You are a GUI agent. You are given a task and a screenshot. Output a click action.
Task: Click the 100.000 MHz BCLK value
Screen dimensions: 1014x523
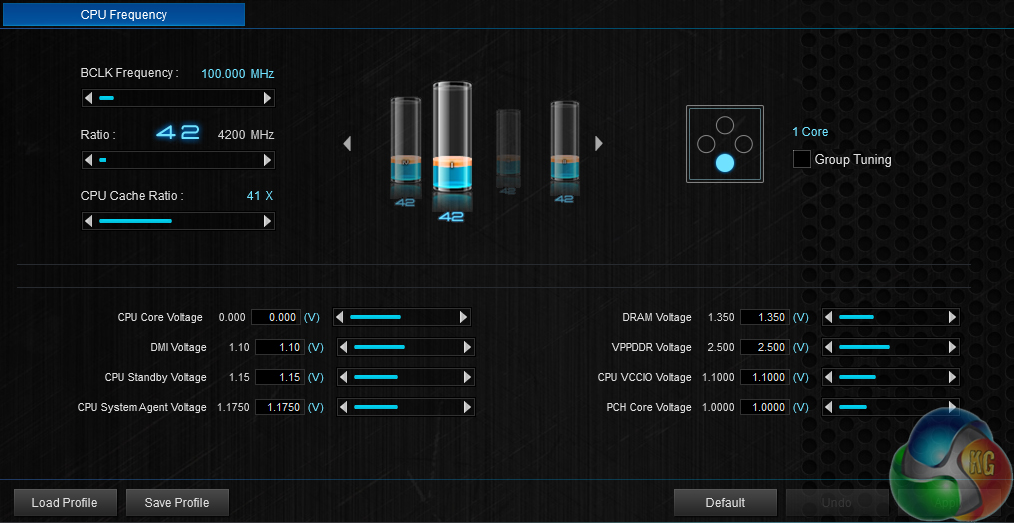(237, 74)
